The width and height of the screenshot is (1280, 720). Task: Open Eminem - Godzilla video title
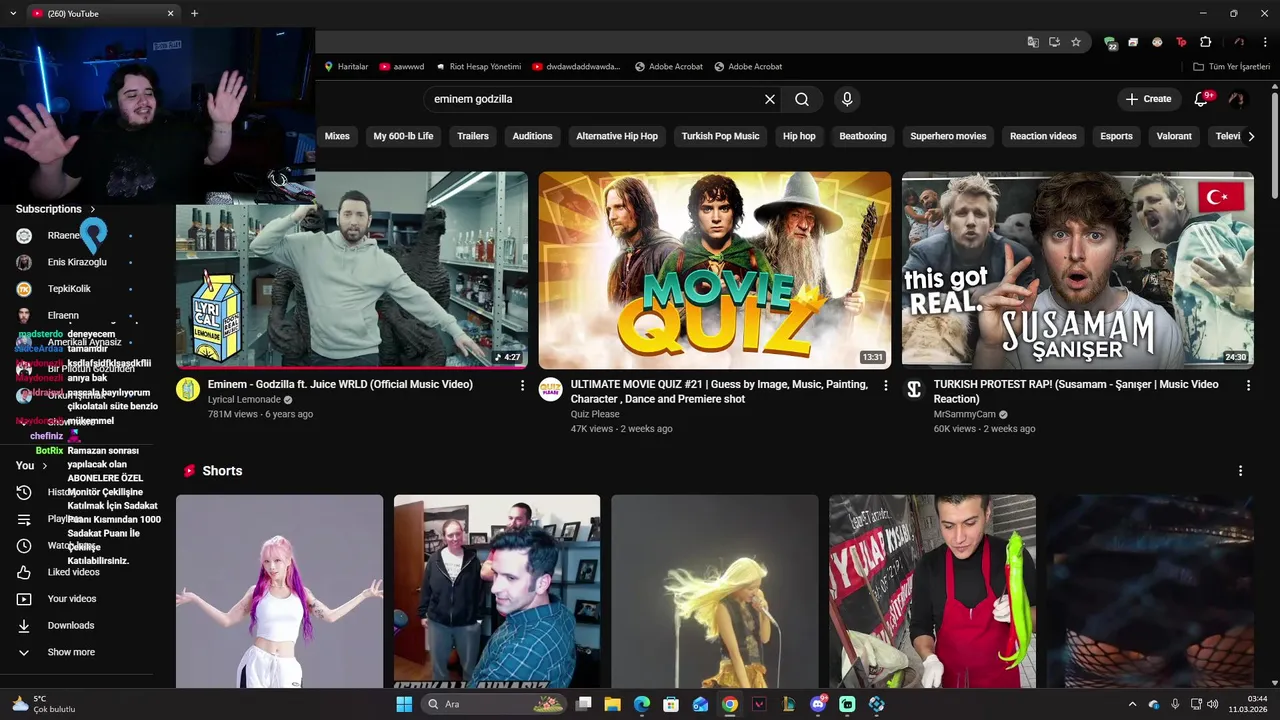tap(340, 384)
